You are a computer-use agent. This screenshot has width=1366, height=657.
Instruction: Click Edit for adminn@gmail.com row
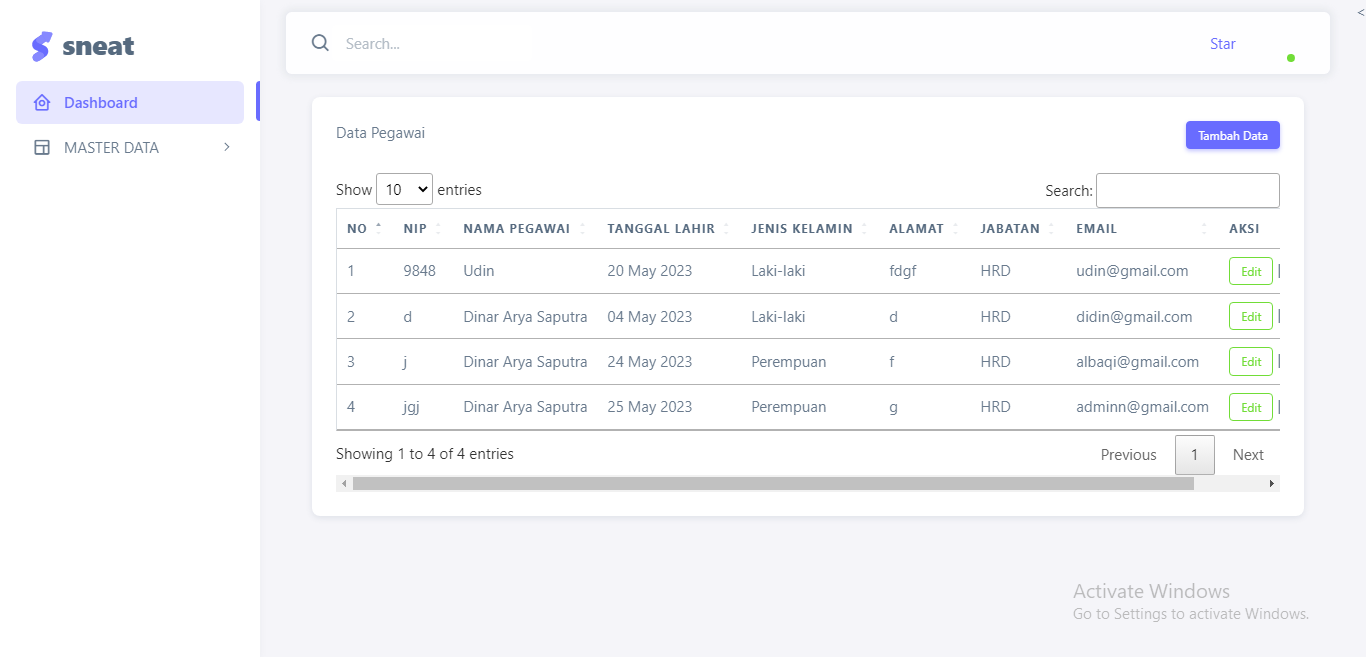(1250, 407)
